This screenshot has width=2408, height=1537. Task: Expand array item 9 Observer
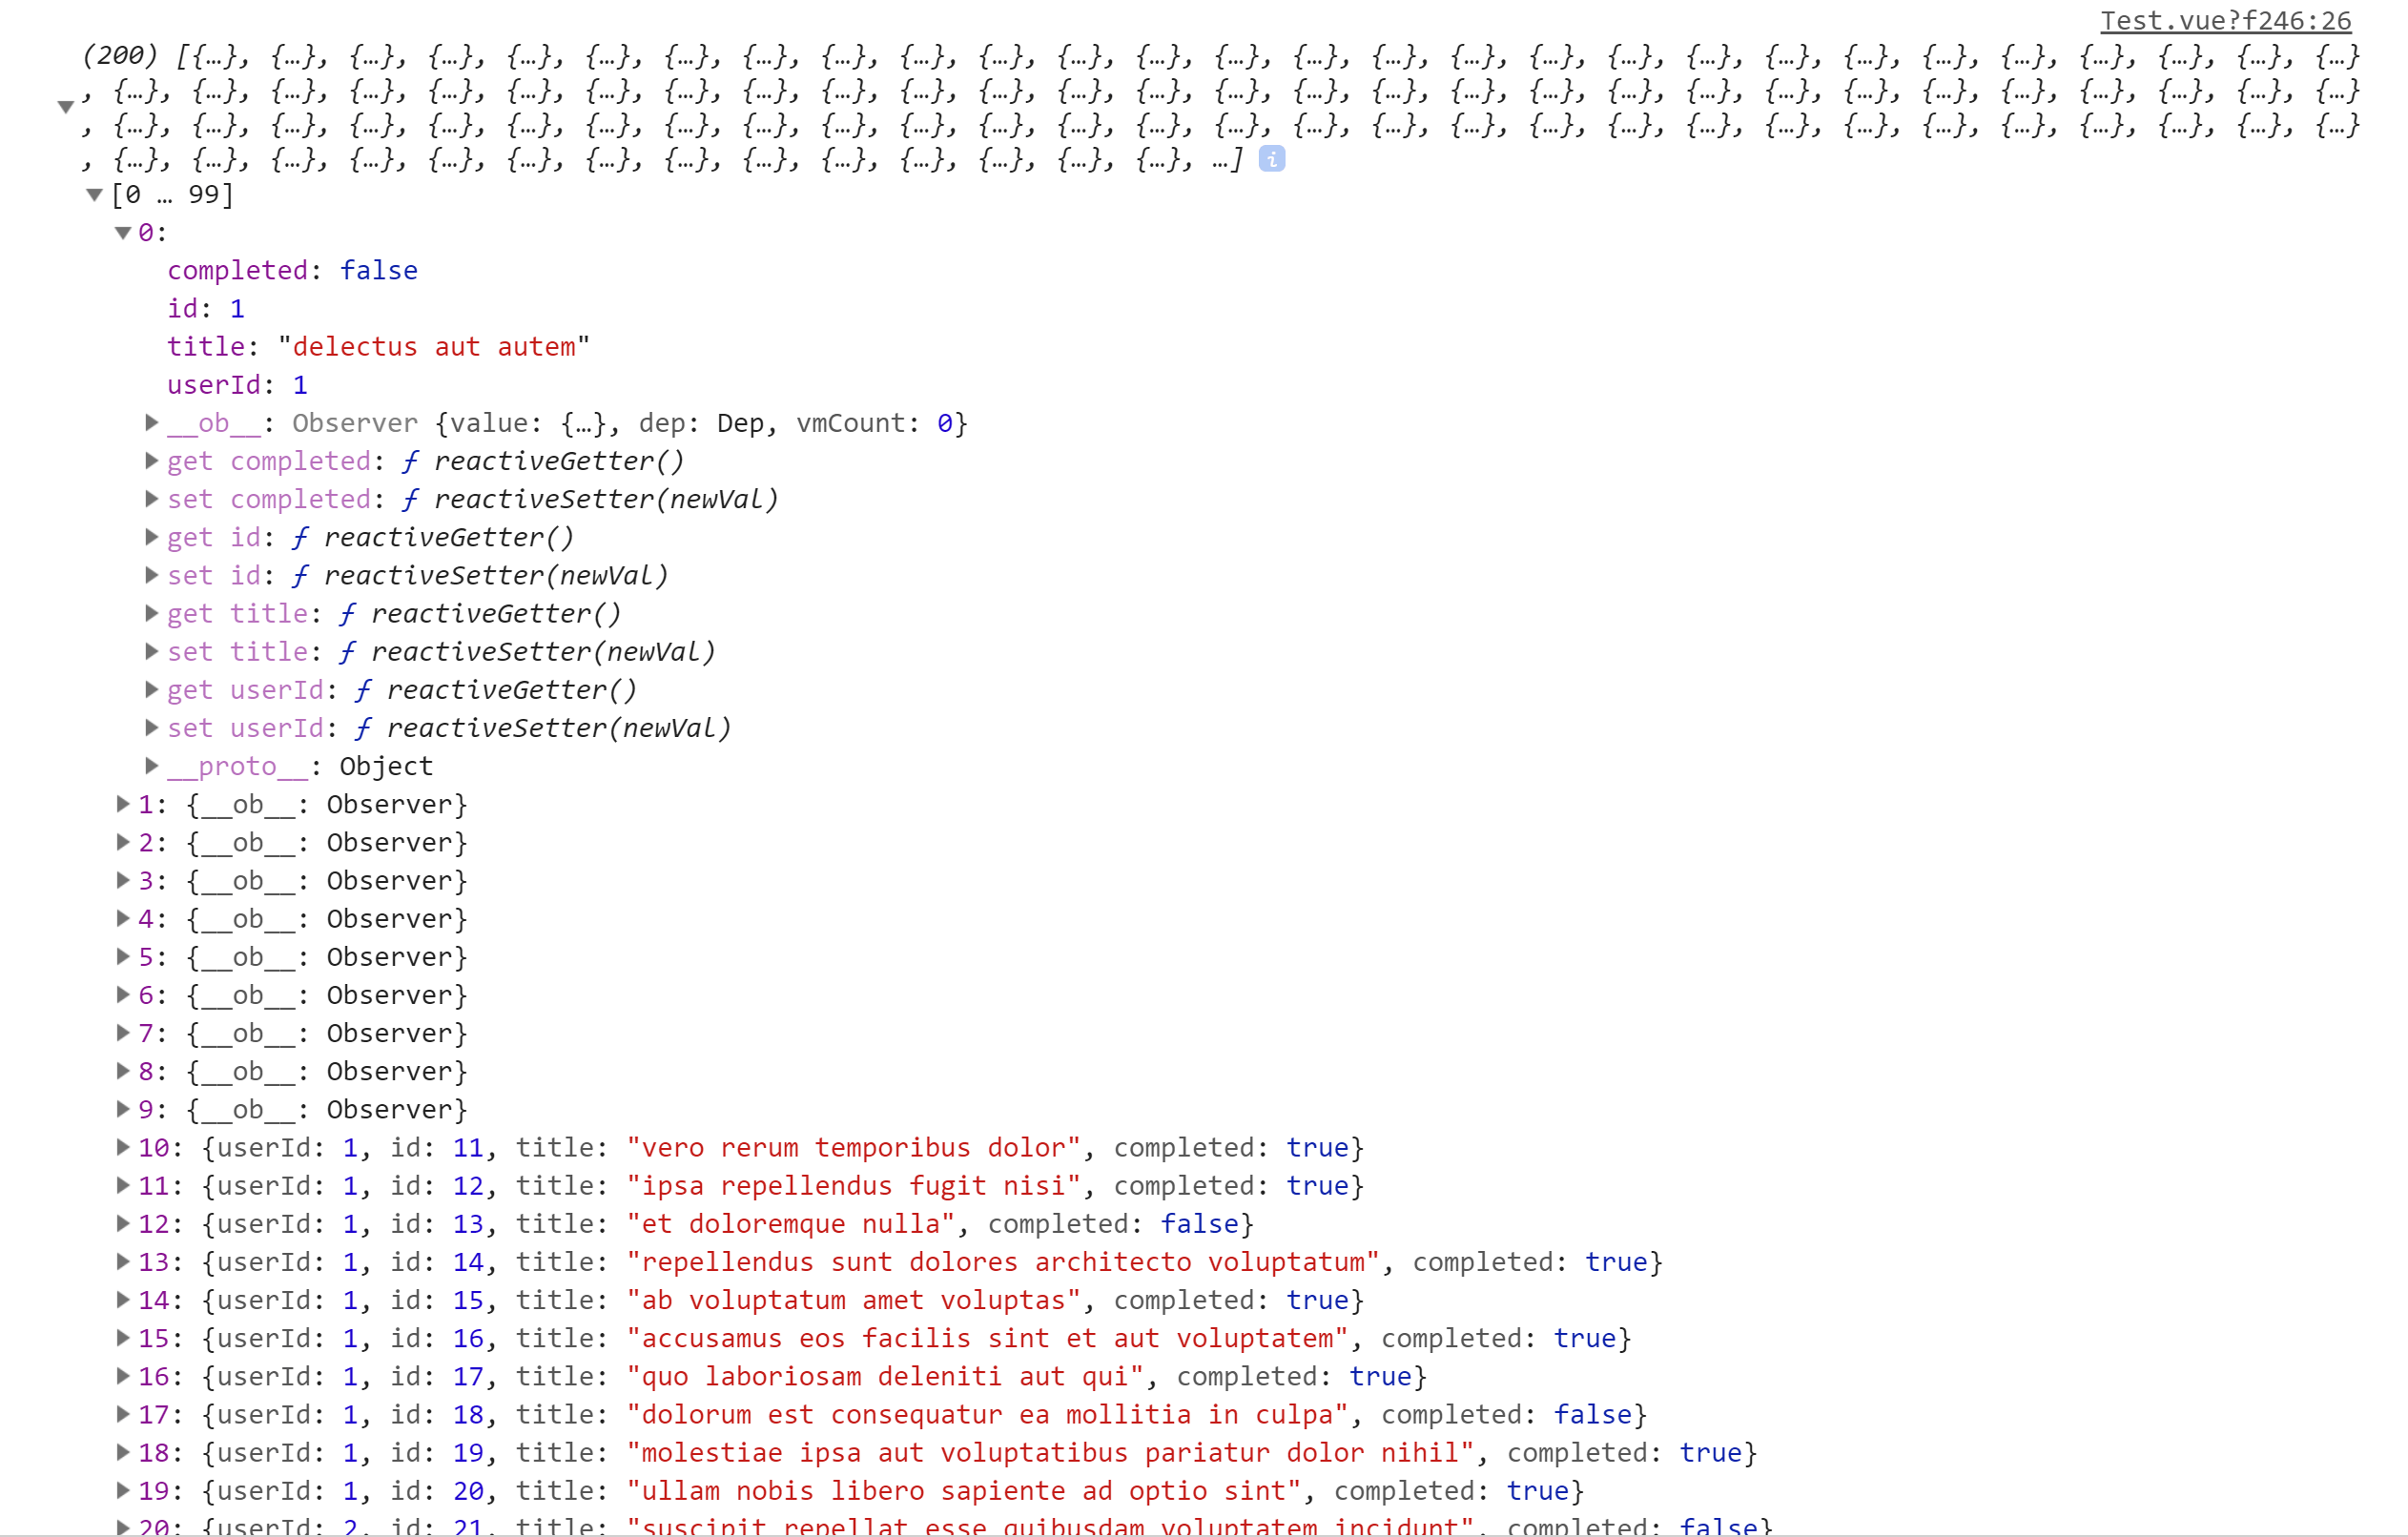123,1108
